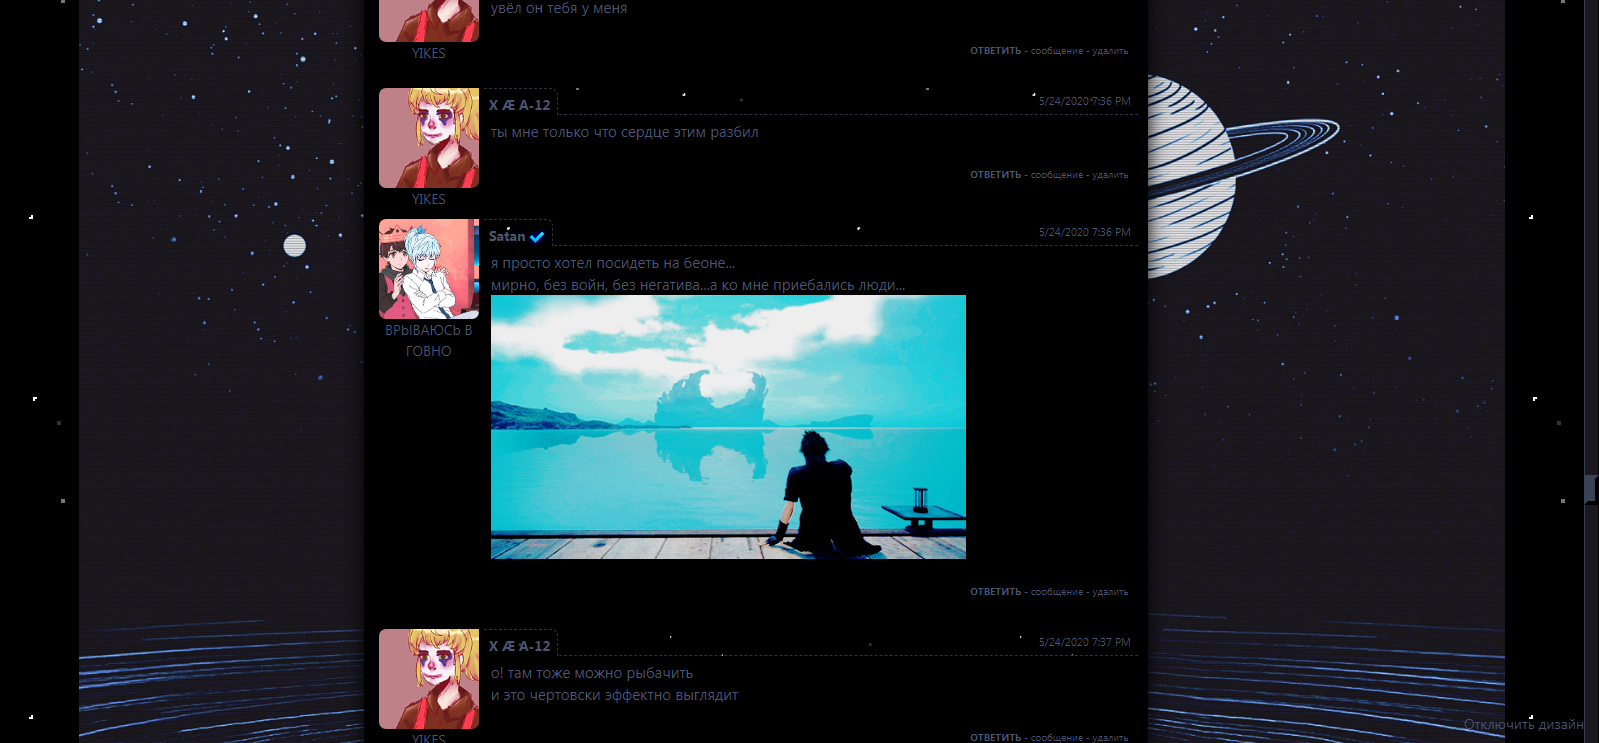The height and width of the screenshot is (743, 1599).
Task: Click the timestamp on Satan's comment
Action: tap(1084, 232)
